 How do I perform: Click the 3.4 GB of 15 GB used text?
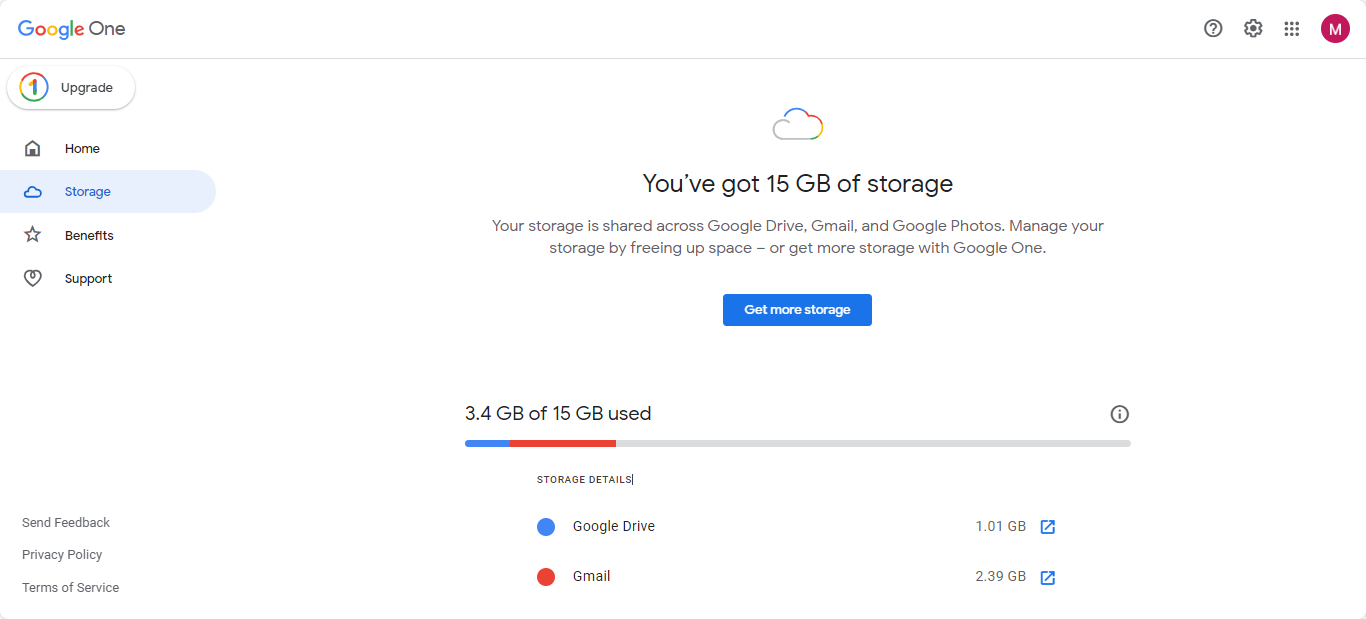[x=558, y=413]
